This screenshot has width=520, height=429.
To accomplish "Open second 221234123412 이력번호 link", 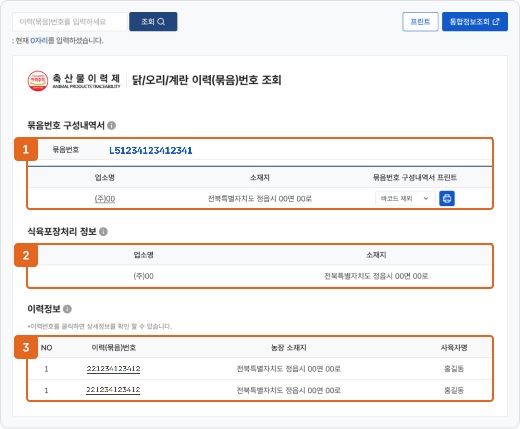I will [x=113, y=390].
